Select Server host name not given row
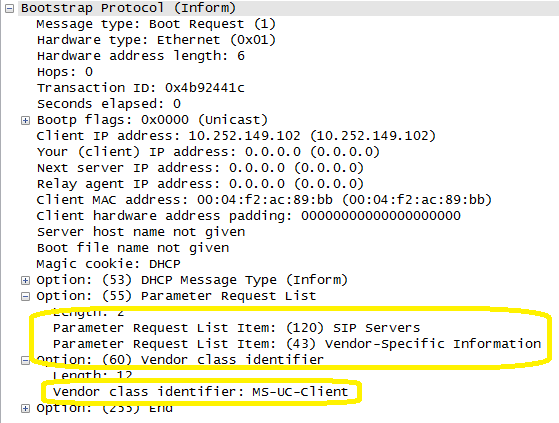Screen dimensions: 559x423 pyautogui.click(x=141, y=232)
